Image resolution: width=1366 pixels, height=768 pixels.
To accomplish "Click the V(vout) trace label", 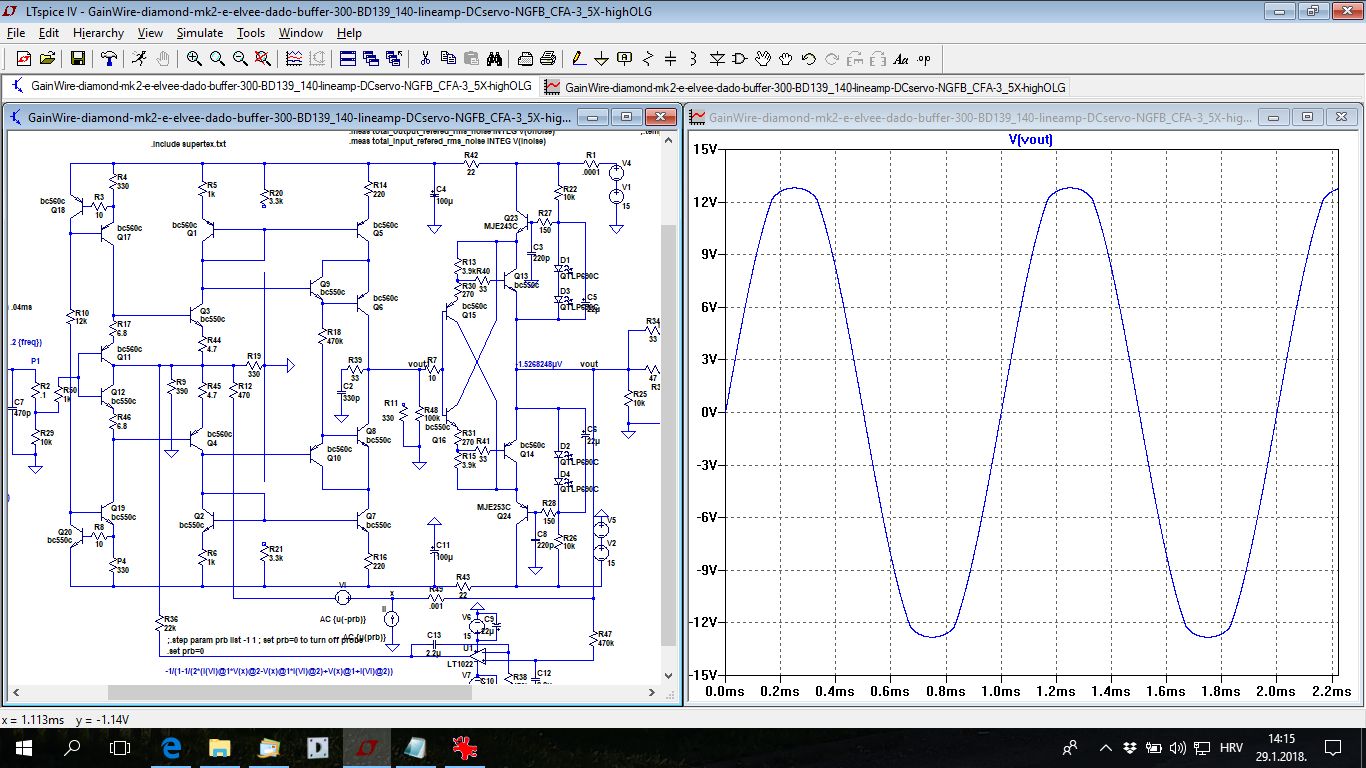I will 1030,139.
